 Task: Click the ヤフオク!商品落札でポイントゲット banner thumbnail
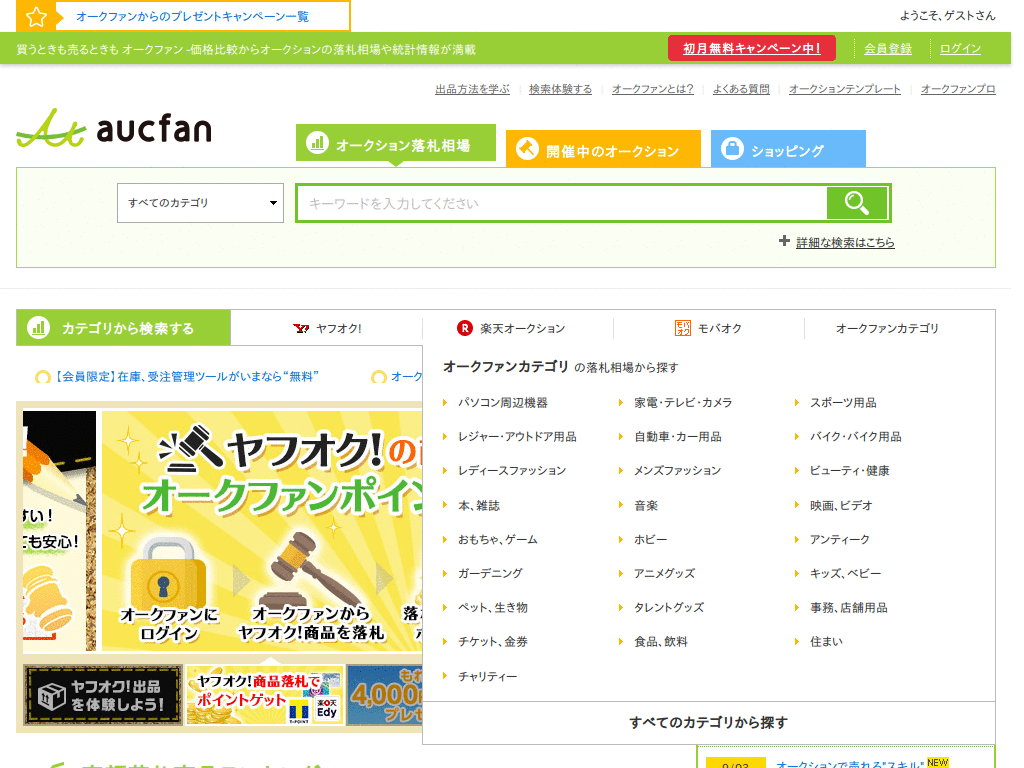click(x=264, y=696)
